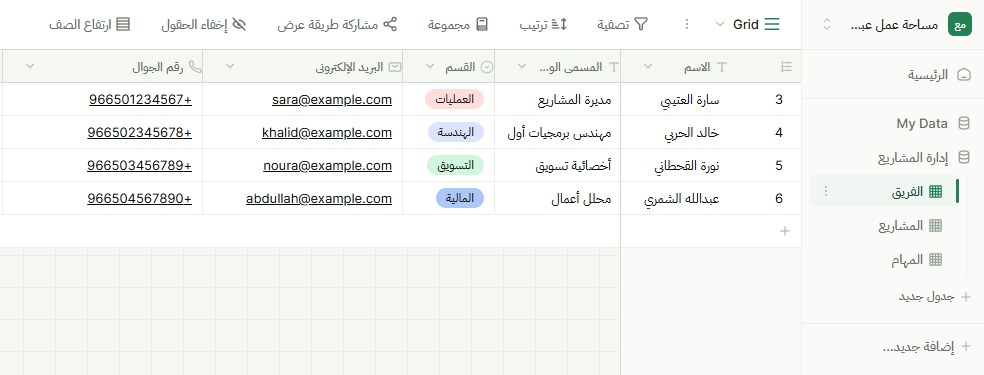Click the pink العمليات department tag

coord(454,99)
